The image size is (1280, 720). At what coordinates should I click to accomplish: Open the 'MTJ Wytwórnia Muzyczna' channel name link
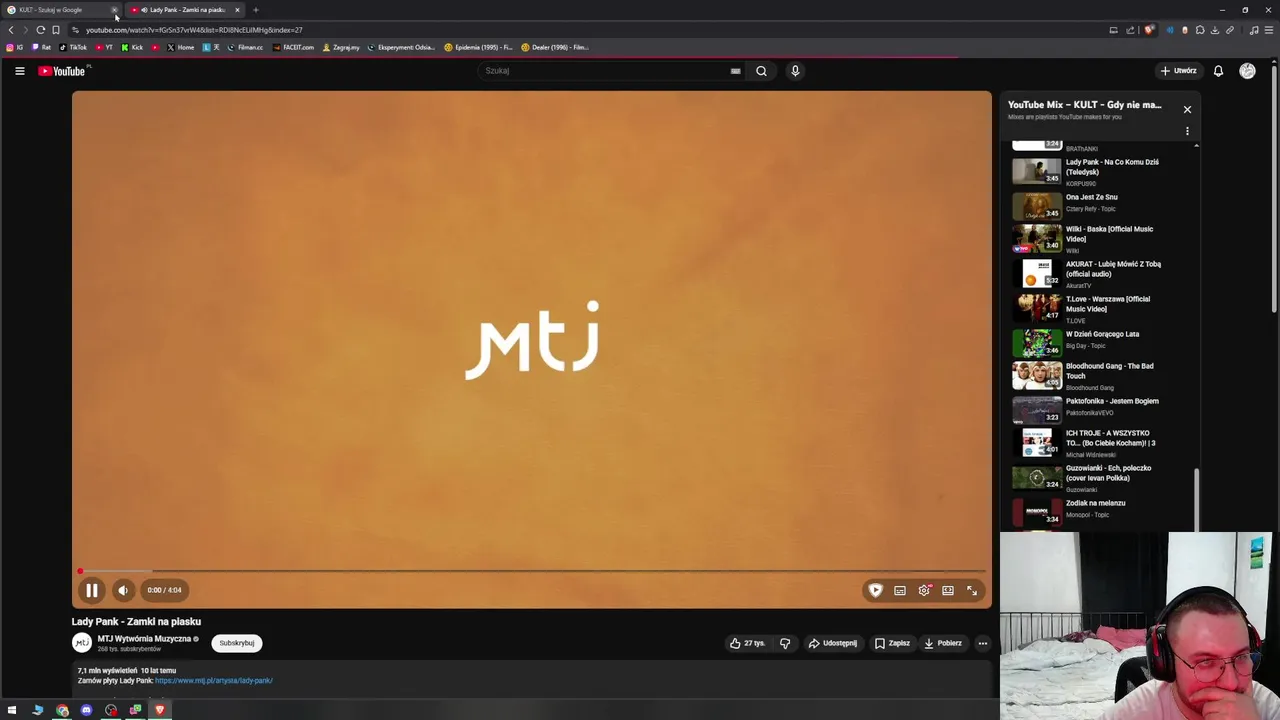click(x=144, y=639)
